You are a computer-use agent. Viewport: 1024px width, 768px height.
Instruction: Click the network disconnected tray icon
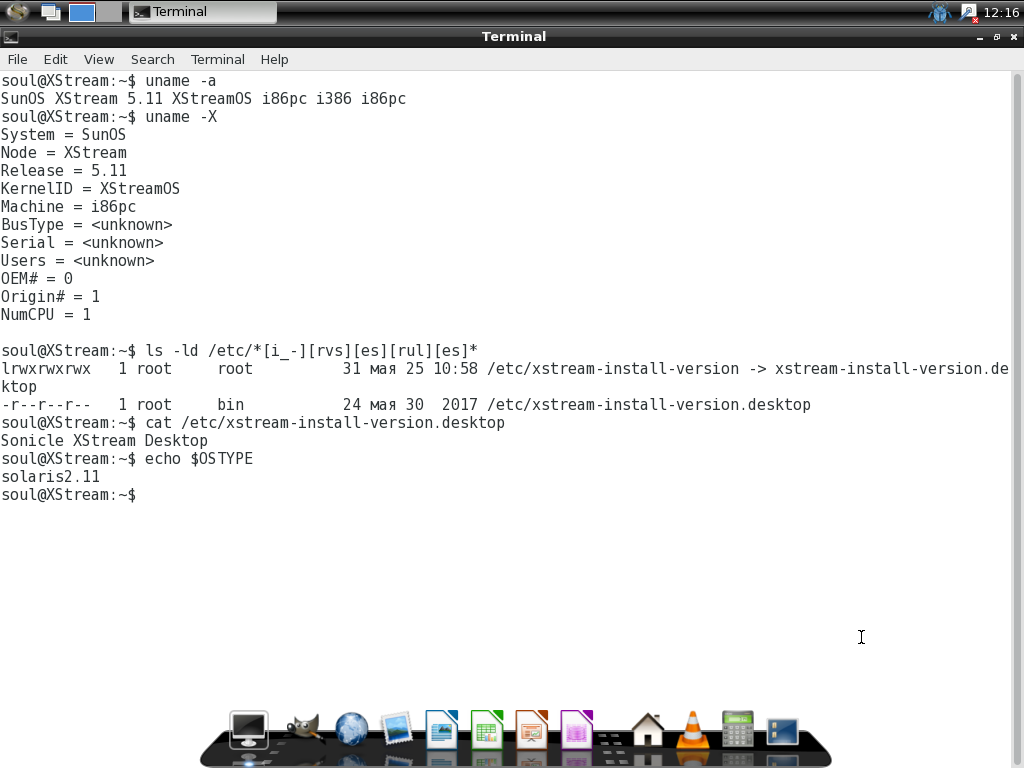(968, 12)
